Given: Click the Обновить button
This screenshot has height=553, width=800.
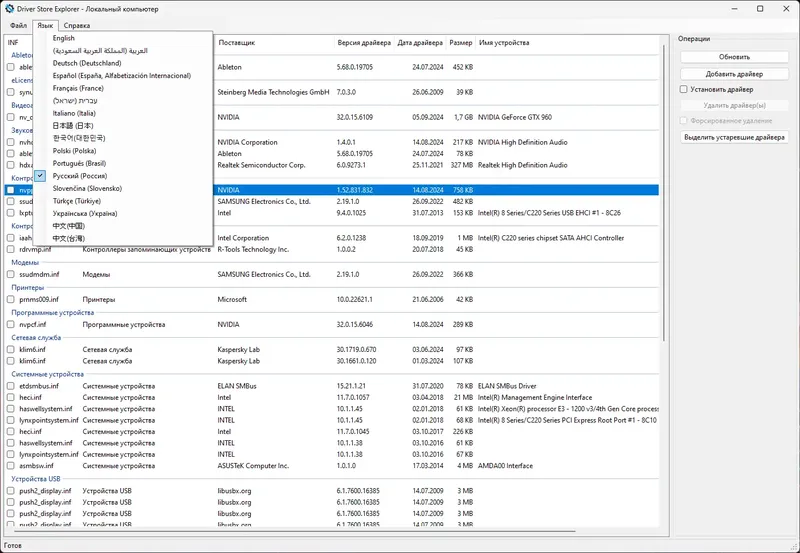Looking at the screenshot, I should (734, 57).
